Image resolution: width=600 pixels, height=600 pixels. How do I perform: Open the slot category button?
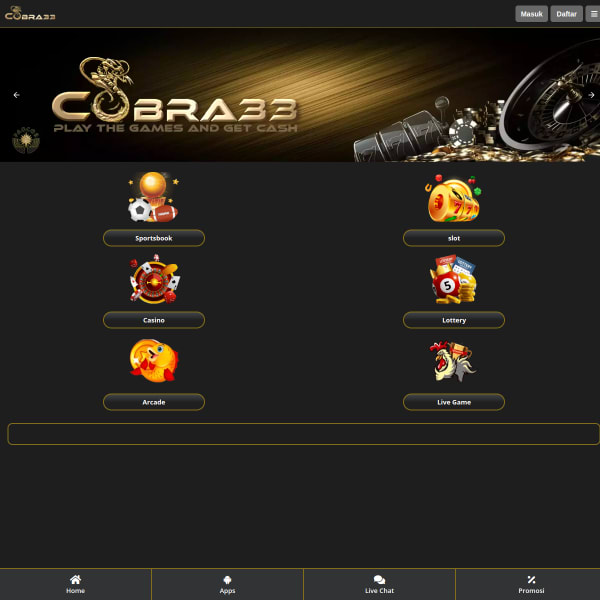454,238
